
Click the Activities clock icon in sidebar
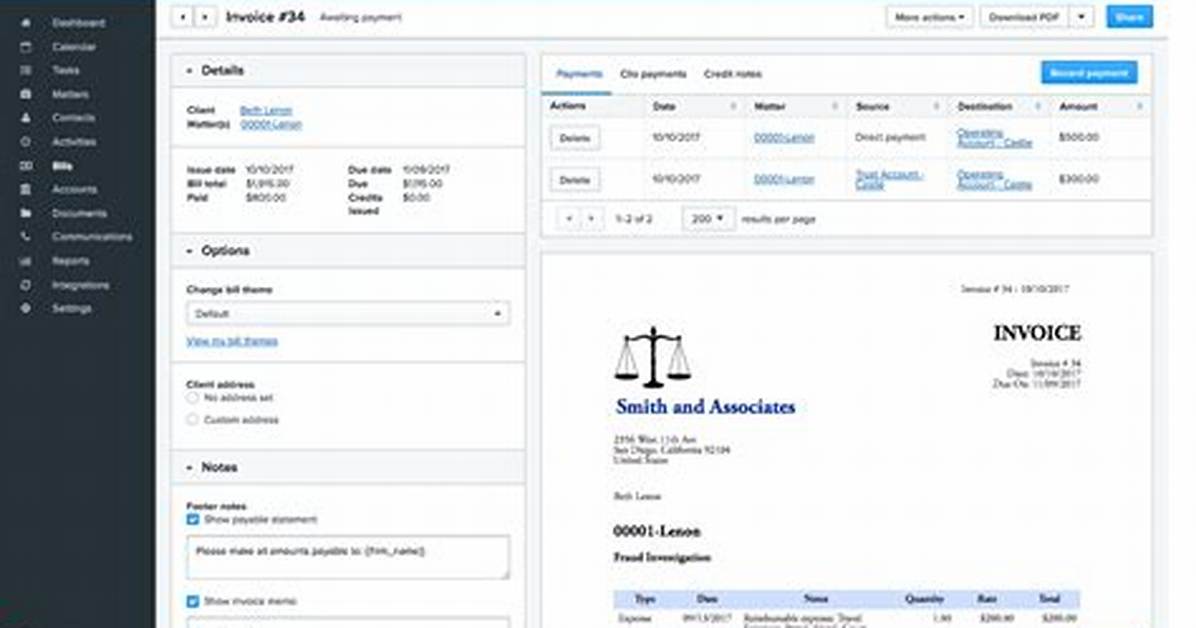26,142
